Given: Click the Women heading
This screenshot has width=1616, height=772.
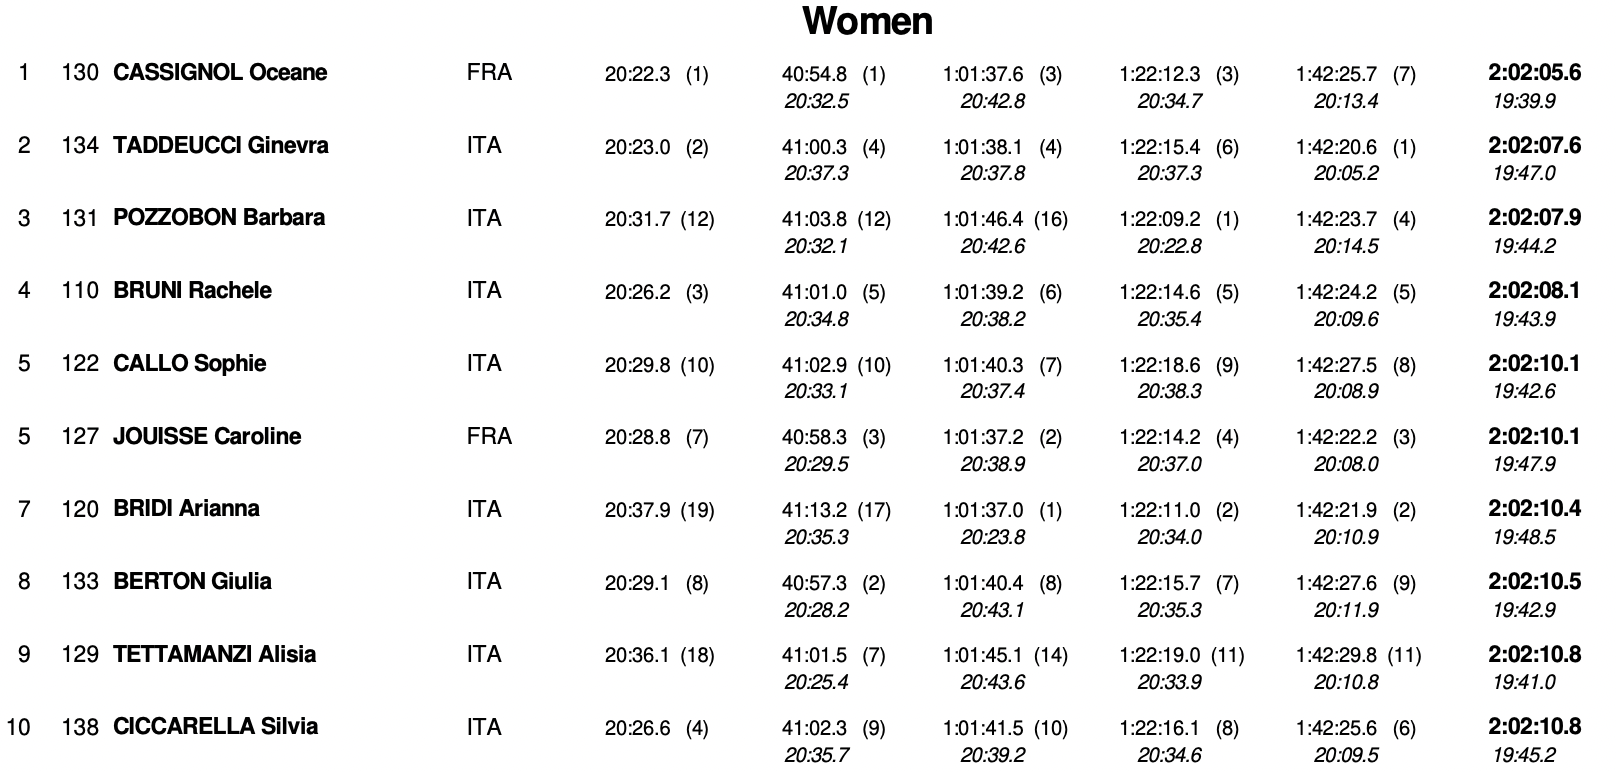Looking at the screenshot, I should point(867,20).
